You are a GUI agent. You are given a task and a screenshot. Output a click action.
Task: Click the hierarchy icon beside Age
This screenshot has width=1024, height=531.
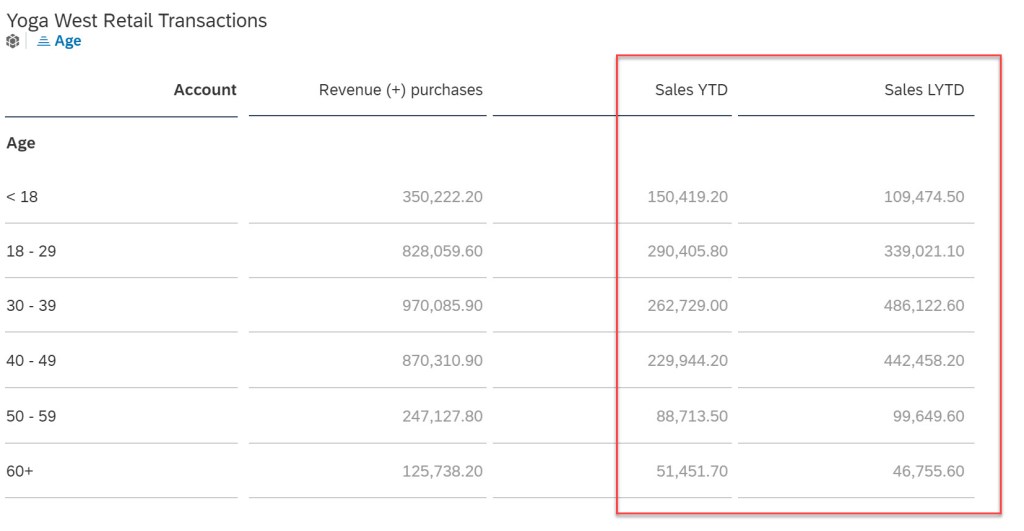point(43,42)
